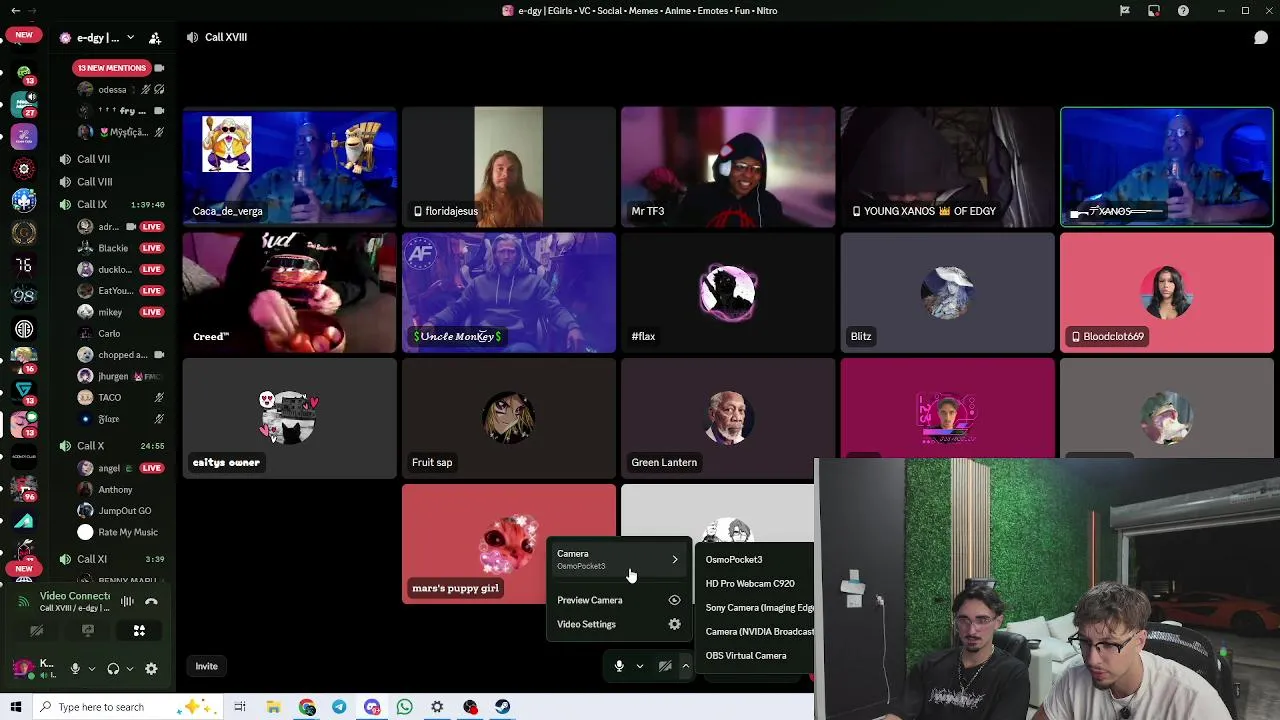Screen dimensions: 1280x720
Task: Toggle microphone in the call control bar
Action: pos(619,666)
